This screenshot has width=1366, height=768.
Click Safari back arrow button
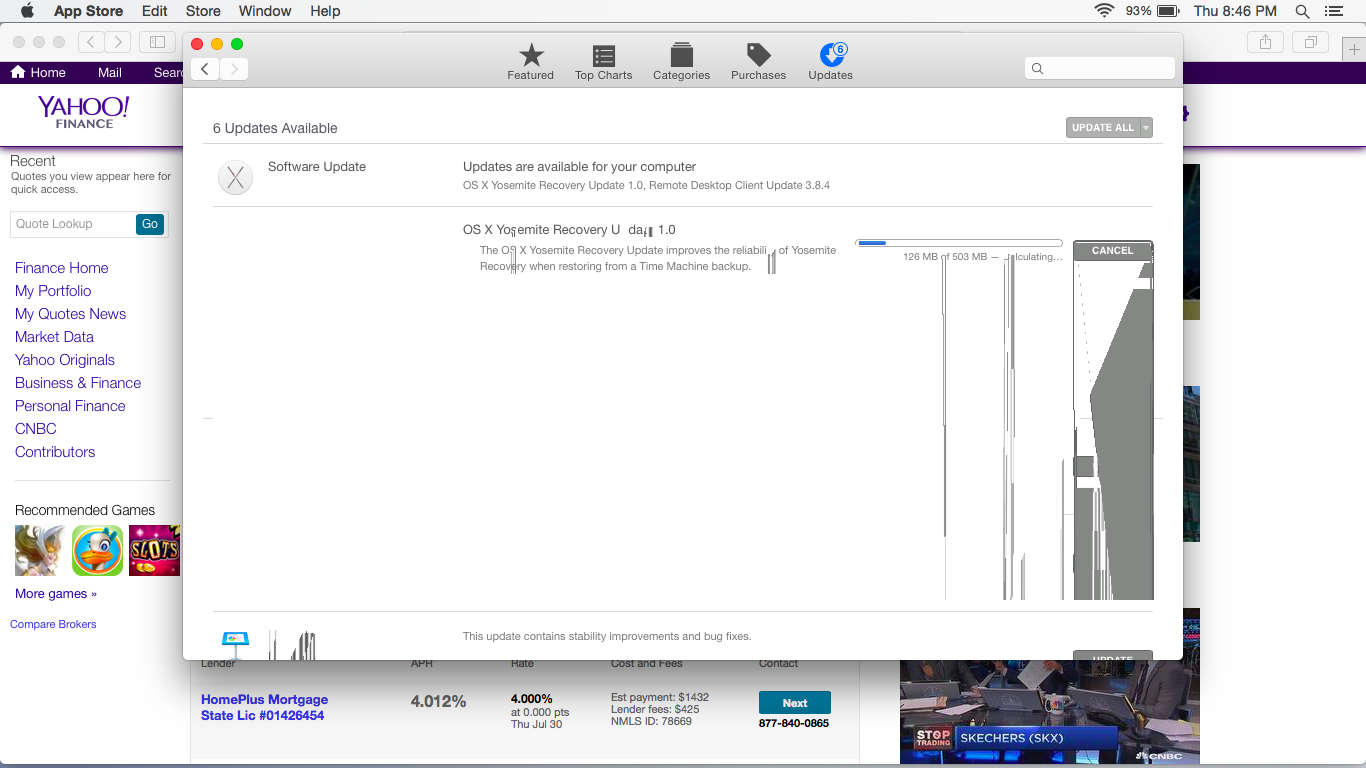(x=91, y=42)
